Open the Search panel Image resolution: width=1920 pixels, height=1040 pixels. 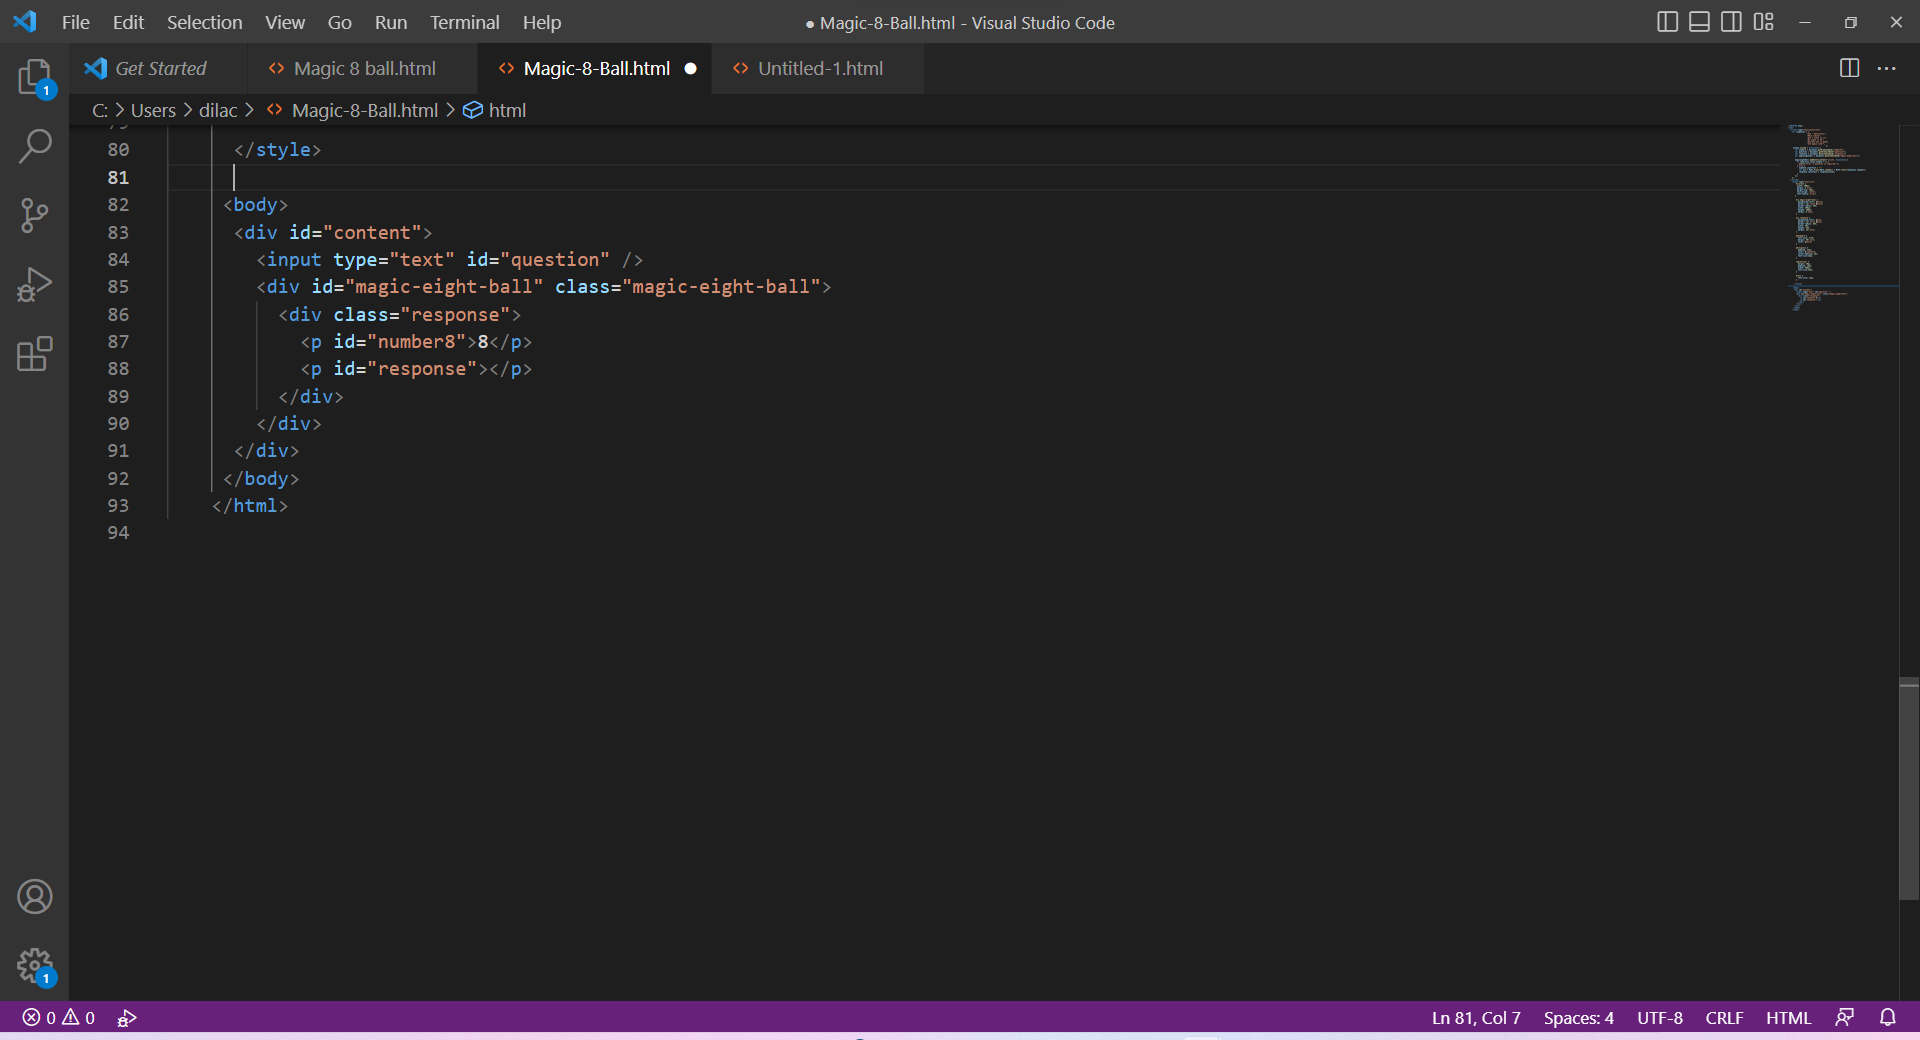pyautogui.click(x=35, y=146)
